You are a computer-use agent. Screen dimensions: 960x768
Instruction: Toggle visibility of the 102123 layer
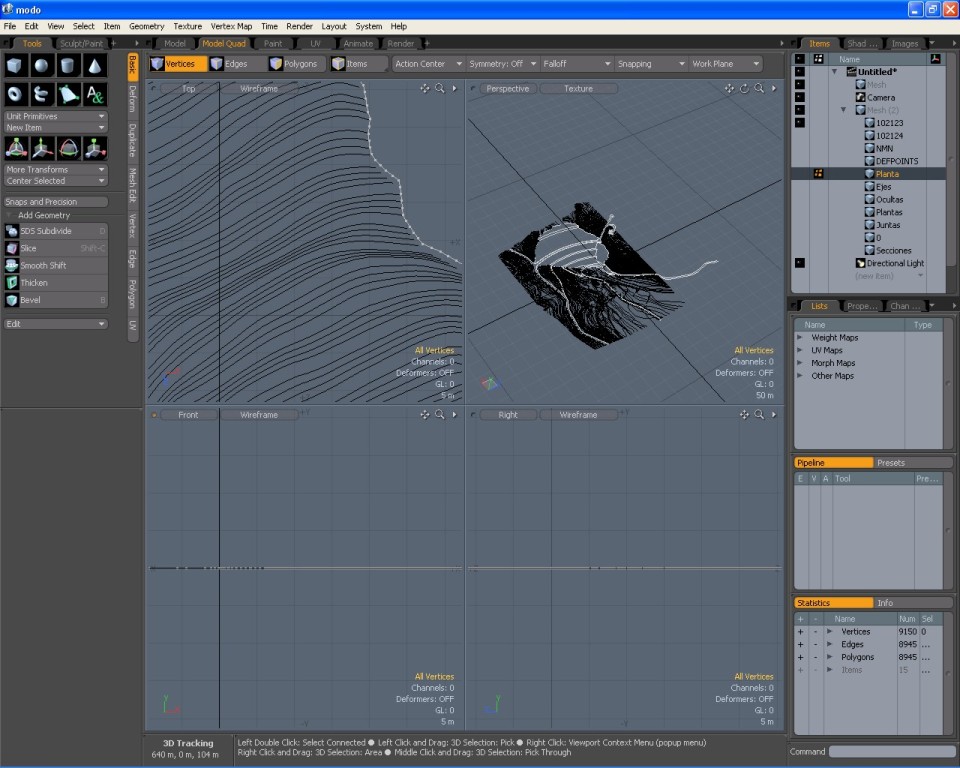pos(799,123)
